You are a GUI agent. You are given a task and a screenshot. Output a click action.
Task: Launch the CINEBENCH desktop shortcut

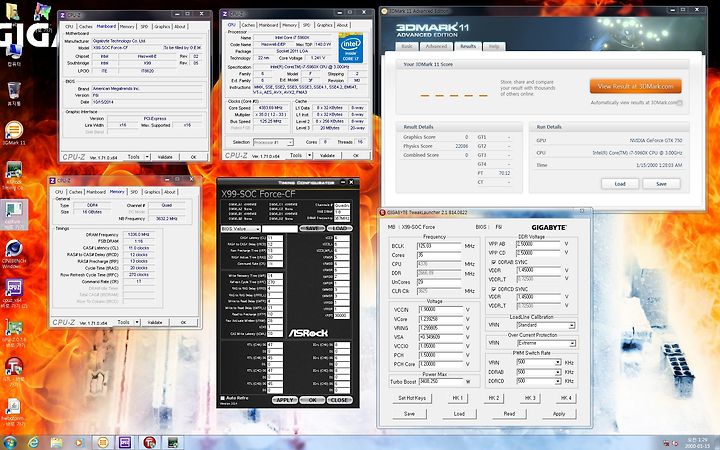click(x=14, y=253)
